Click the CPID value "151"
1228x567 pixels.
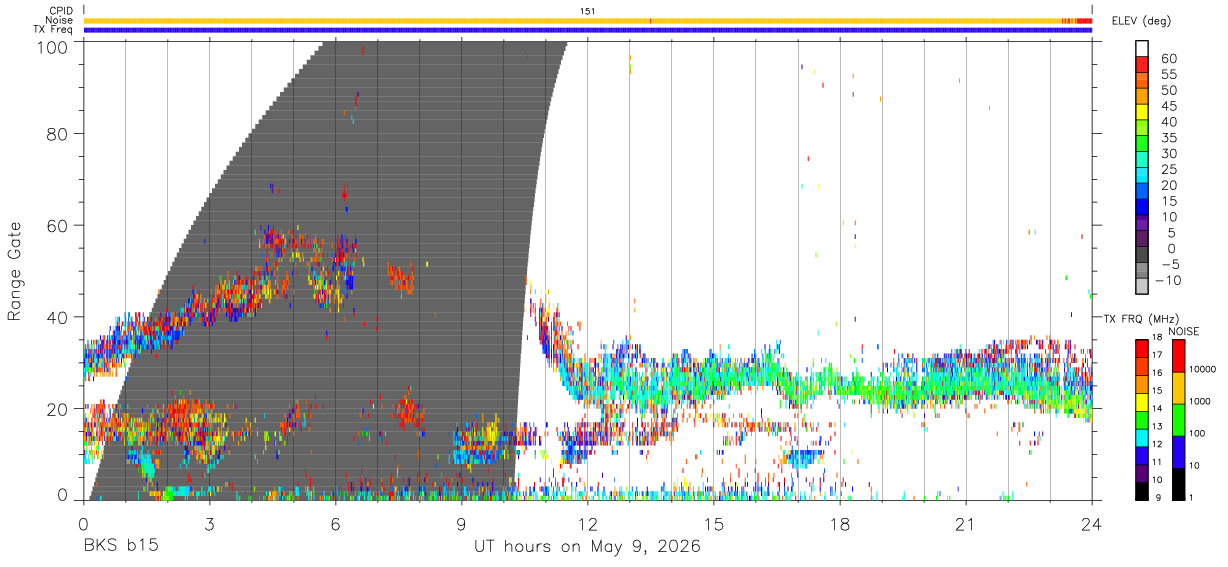[588, 11]
